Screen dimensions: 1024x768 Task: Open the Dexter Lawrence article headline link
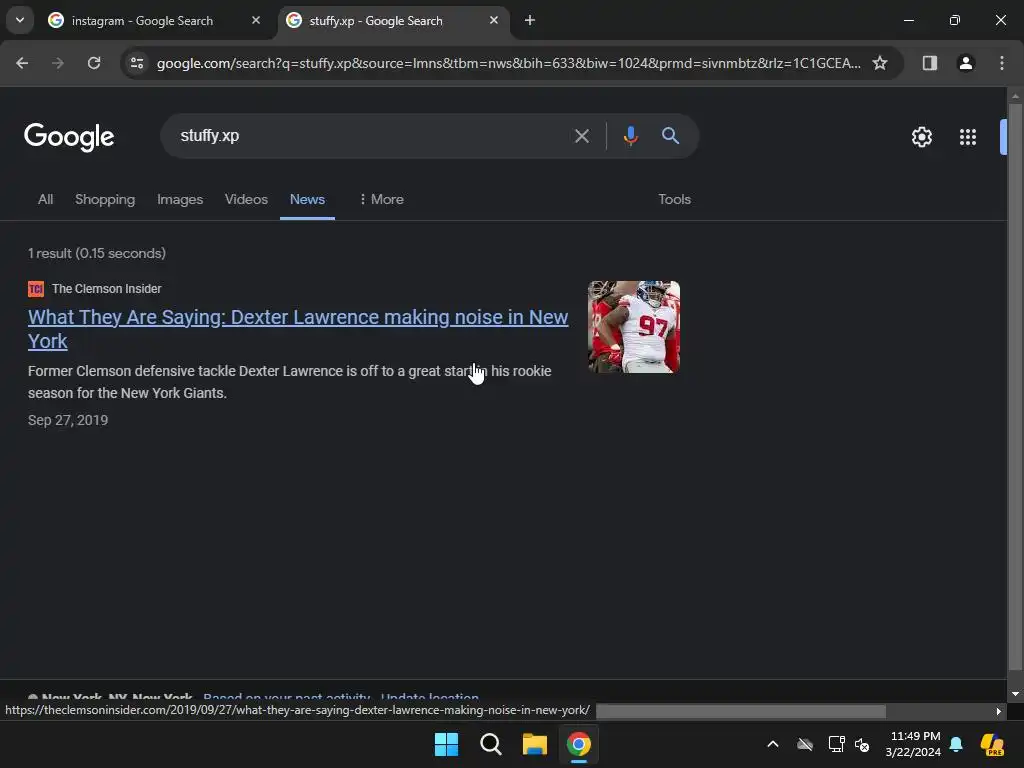[x=298, y=329]
